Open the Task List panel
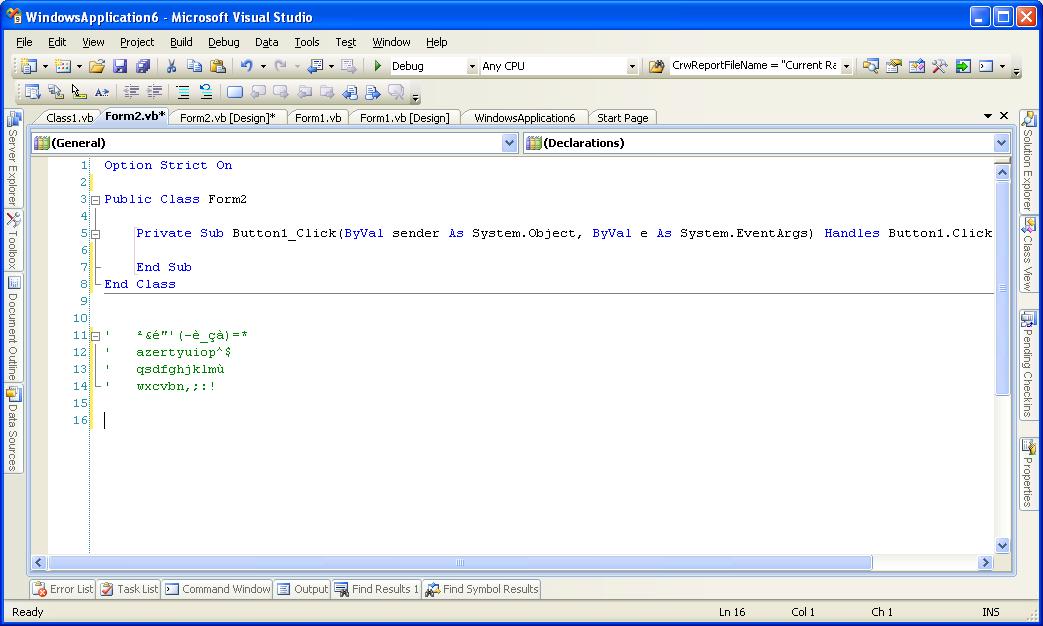 (129, 589)
